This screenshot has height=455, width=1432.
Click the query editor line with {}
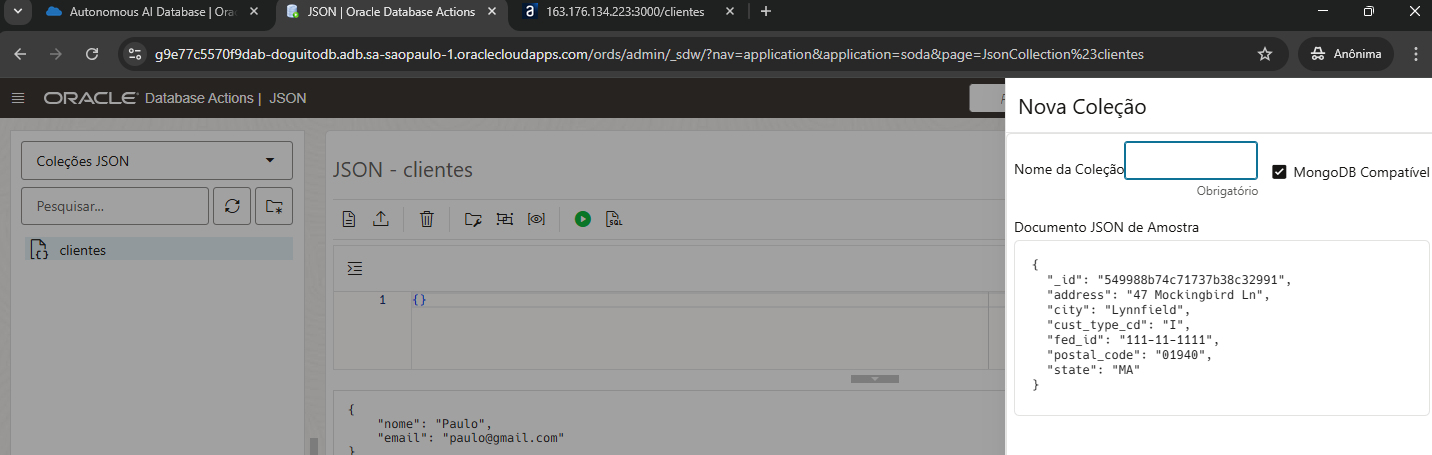(x=419, y=300)
